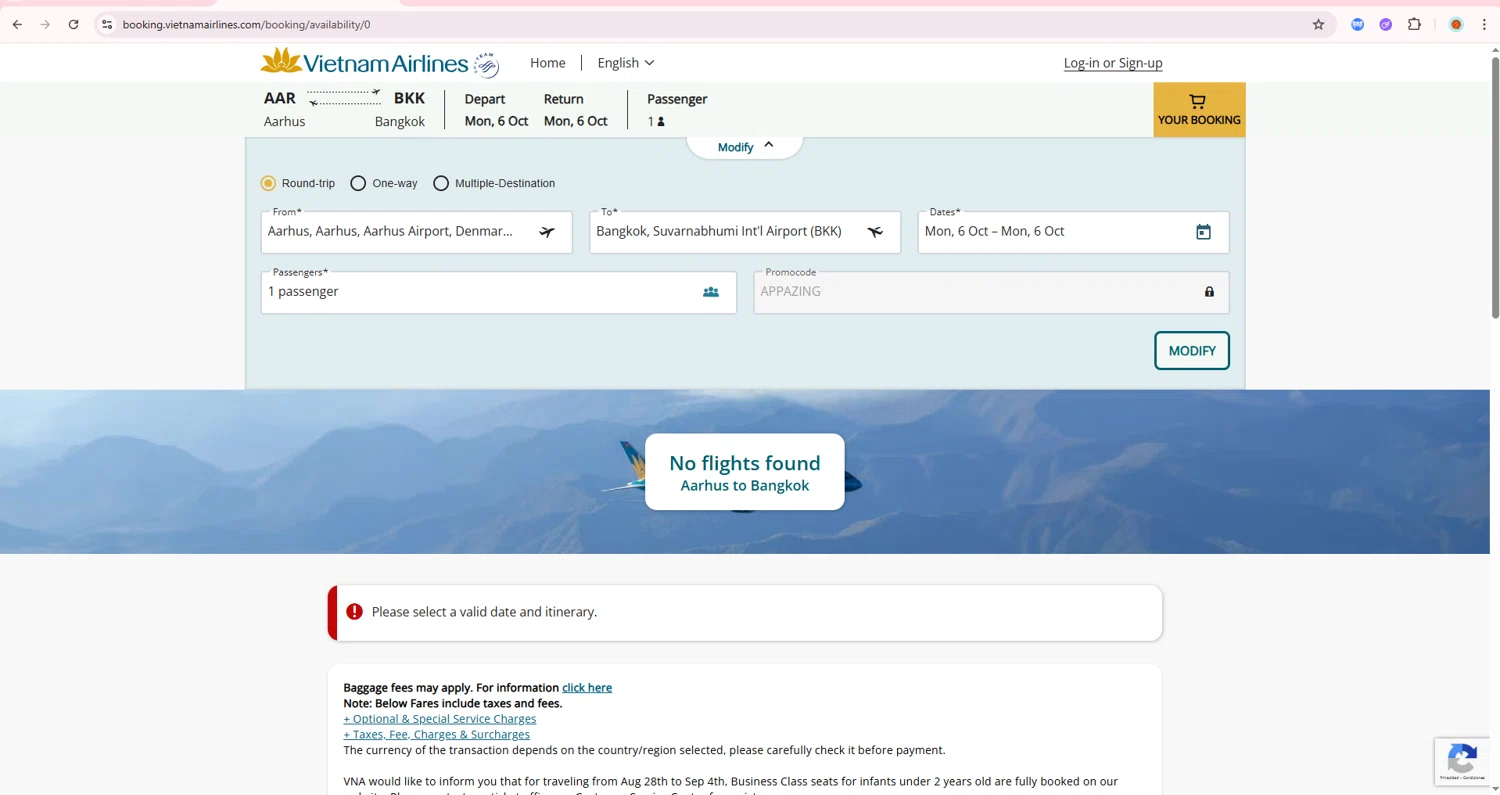This screenshot has width=1500, height=795.
Task: Click the passenger person icon in summary
Action: click(661, 122)
